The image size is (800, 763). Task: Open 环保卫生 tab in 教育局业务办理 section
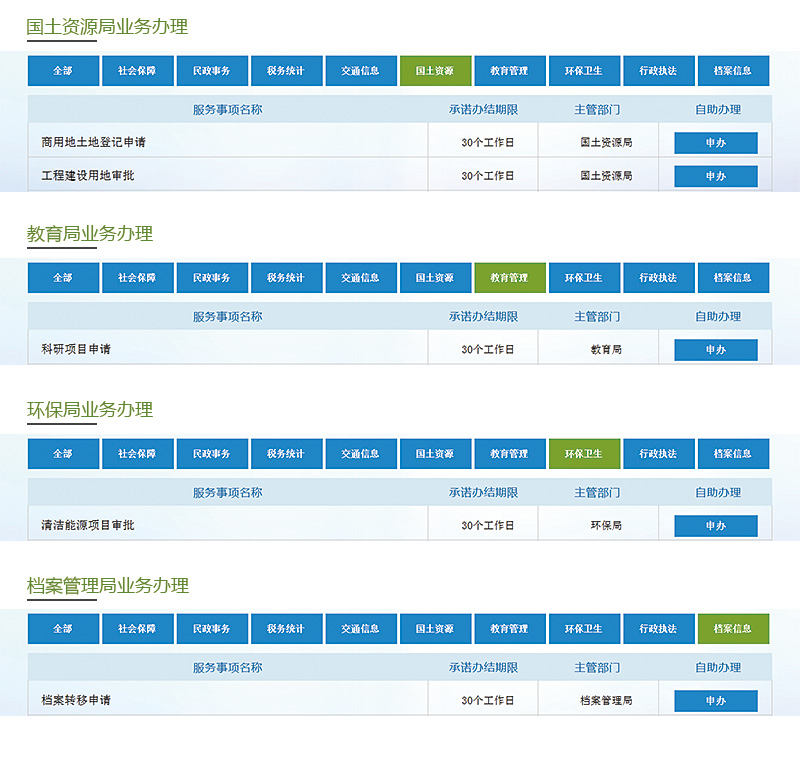[585, 278]
